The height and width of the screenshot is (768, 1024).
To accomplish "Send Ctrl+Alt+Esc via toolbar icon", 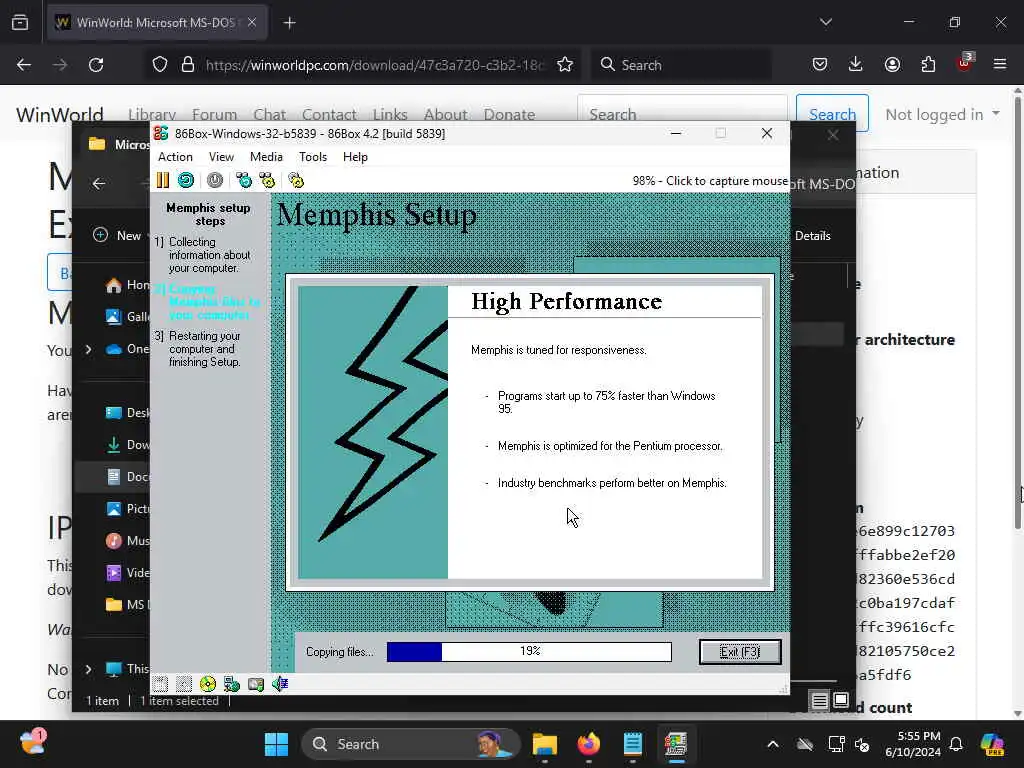I will (x=267, y=180).
